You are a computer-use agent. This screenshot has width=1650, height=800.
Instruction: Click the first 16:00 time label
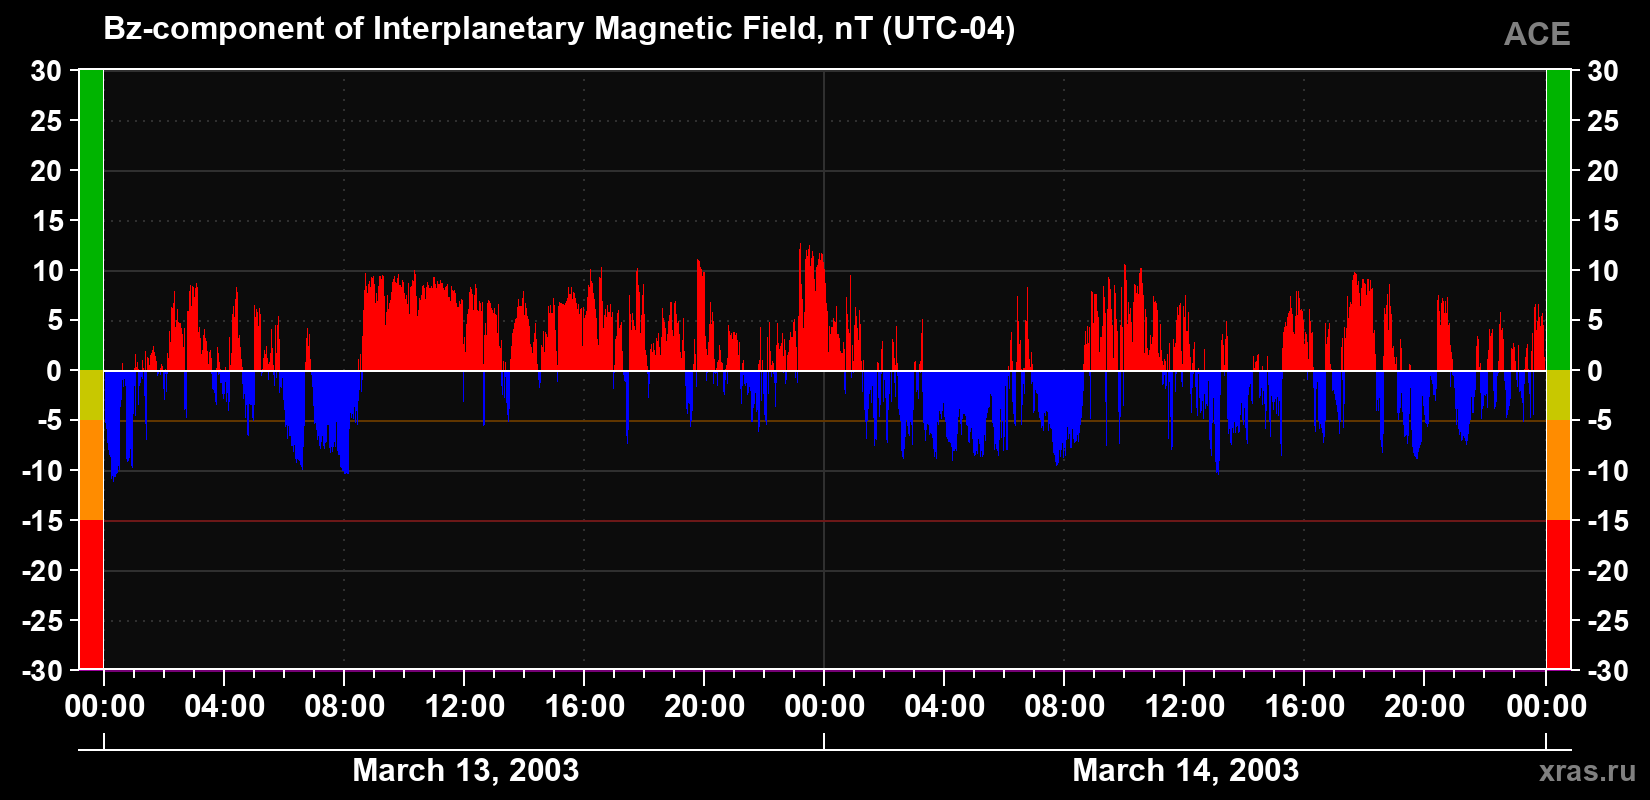coord(584,706)
